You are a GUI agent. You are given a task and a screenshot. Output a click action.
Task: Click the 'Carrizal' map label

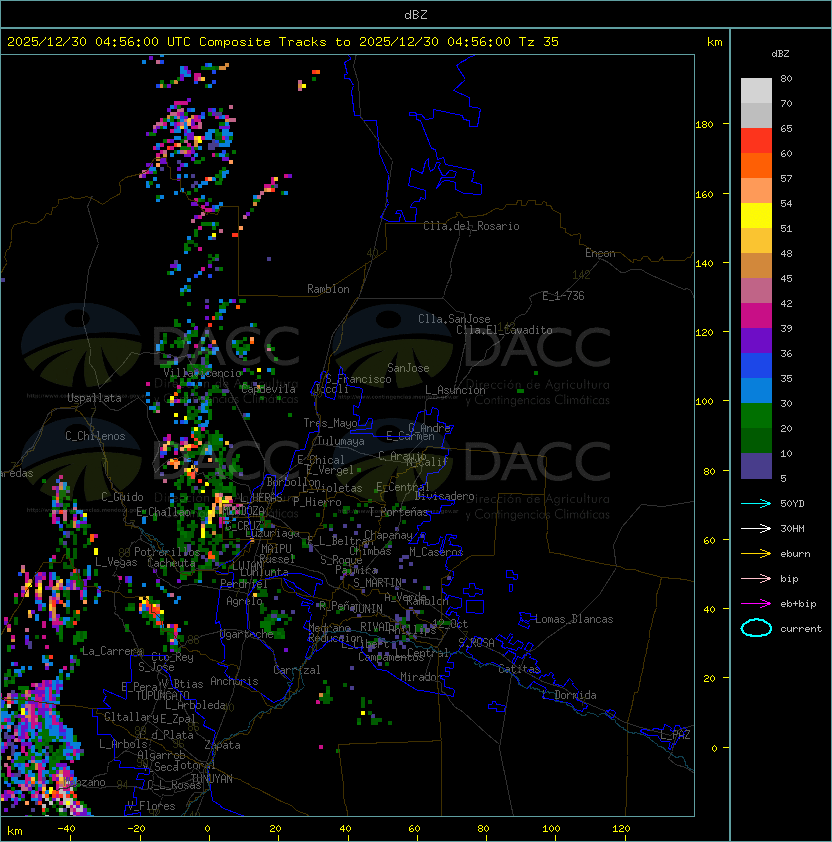(x=296, y=670)
